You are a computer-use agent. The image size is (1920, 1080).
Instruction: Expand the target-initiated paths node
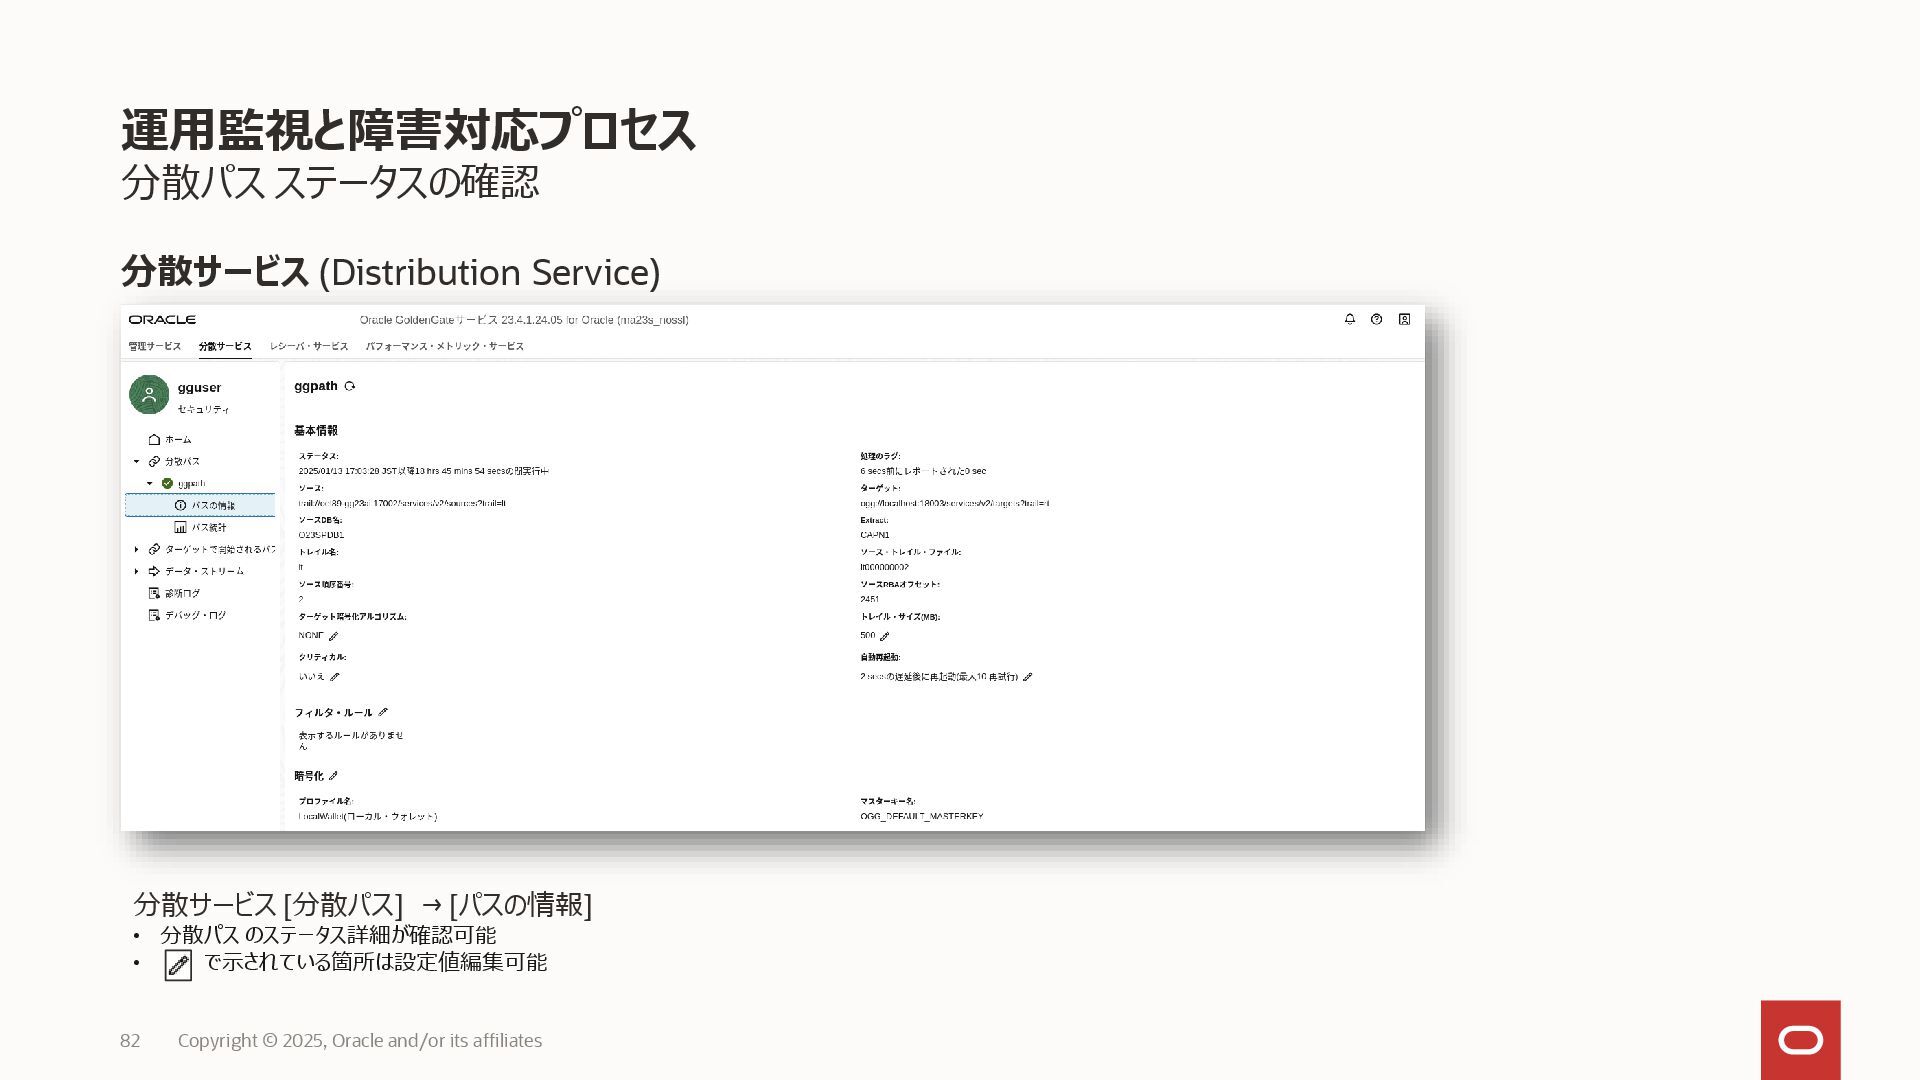coord(137,549)
